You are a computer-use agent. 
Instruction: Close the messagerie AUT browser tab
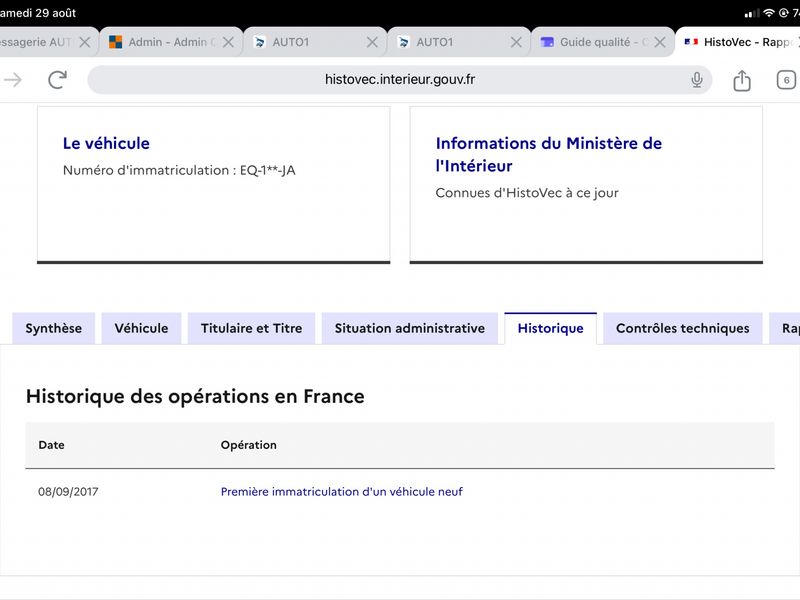85,42
